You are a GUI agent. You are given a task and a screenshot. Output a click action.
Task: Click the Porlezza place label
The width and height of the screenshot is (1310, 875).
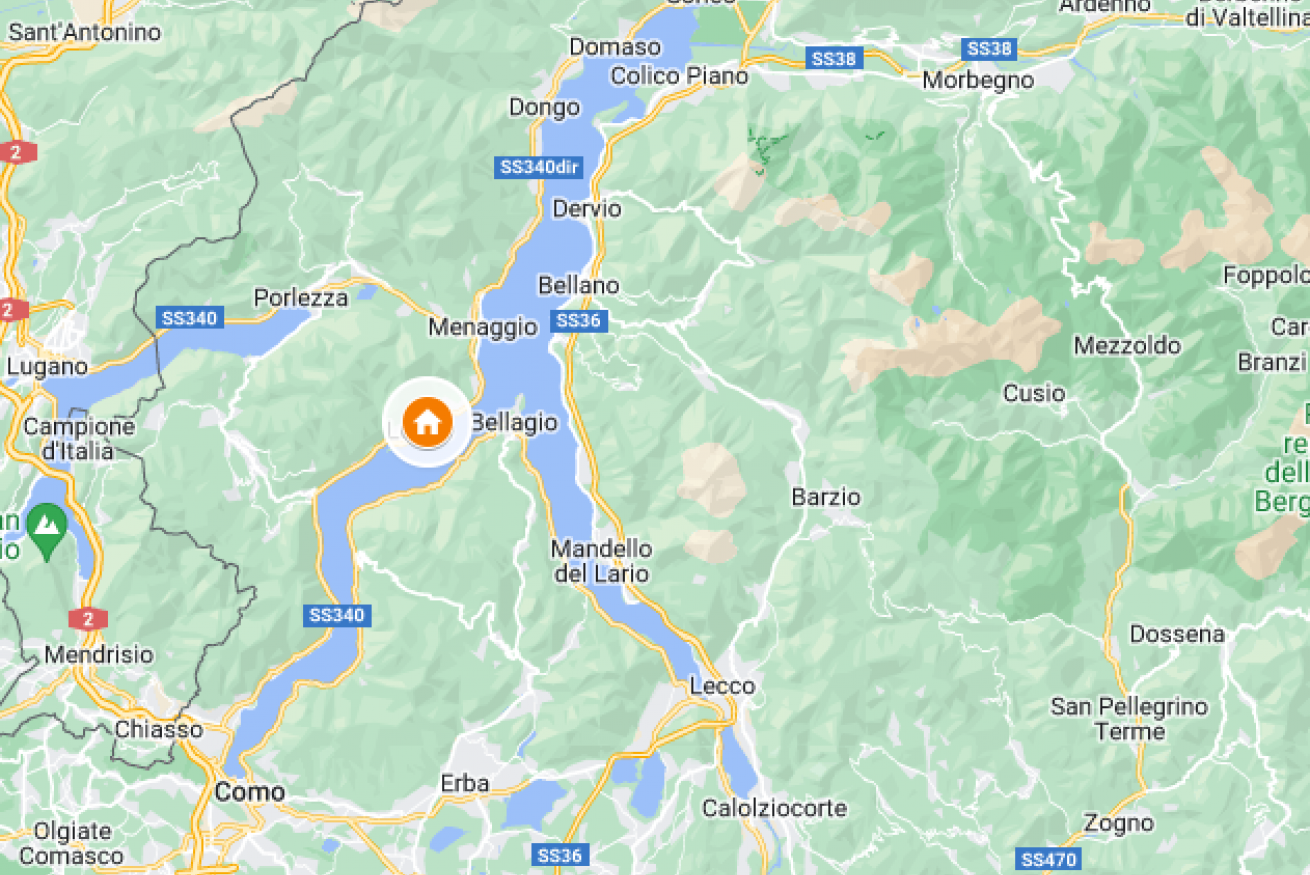301,298
